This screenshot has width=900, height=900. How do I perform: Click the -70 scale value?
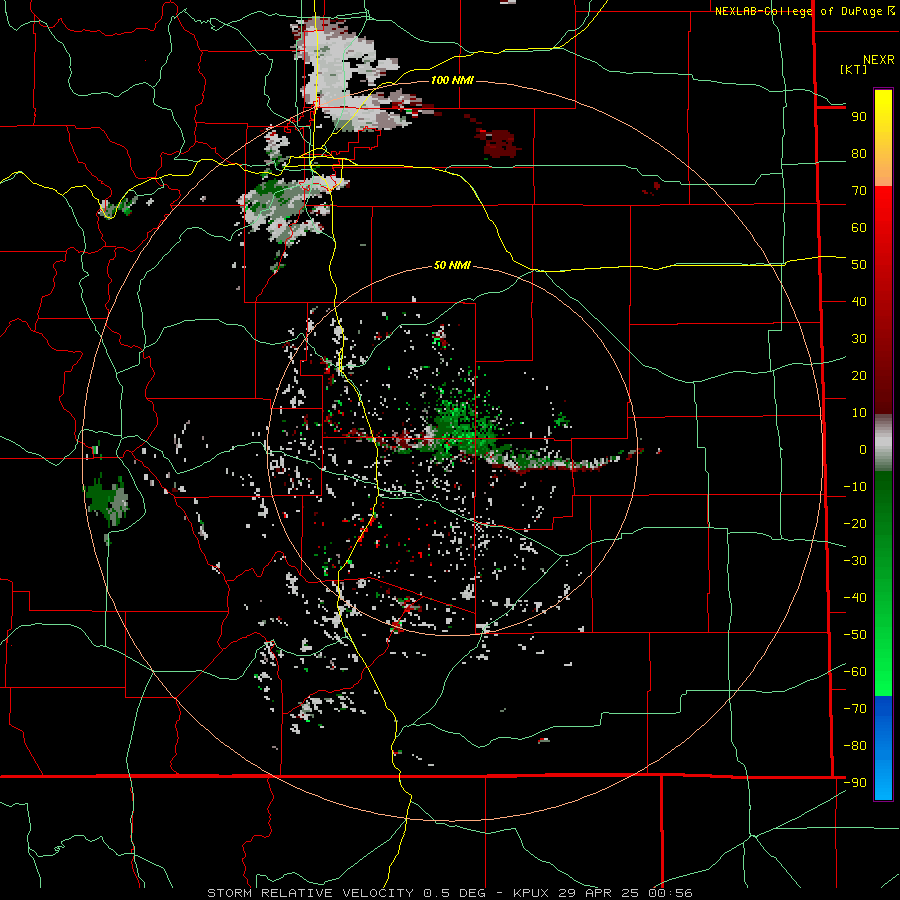click(855, 708)
